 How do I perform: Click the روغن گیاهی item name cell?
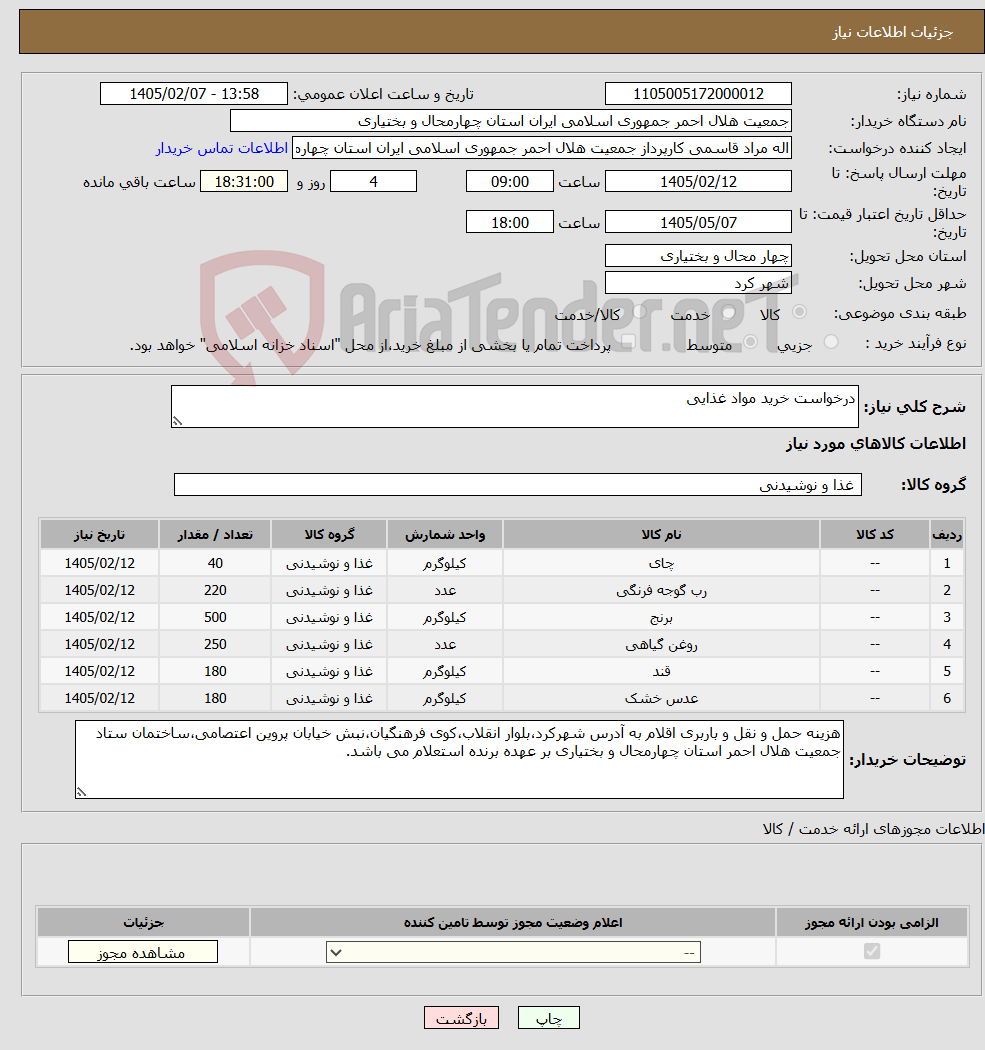pos(661,644)
